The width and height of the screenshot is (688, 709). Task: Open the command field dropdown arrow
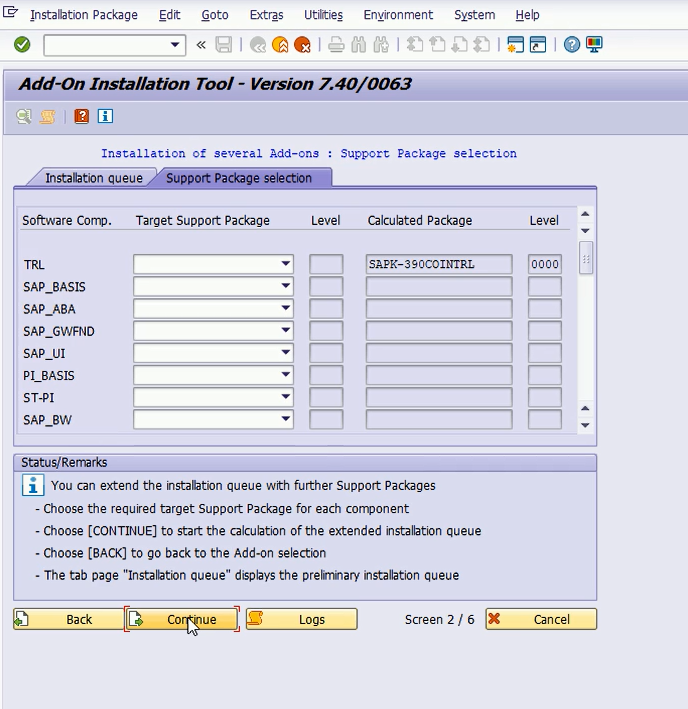click(177, 45)
